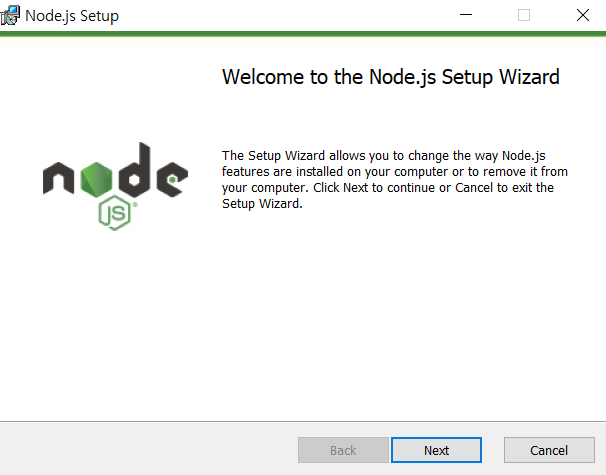Screen dimensions: 606x475
Task: Minimize the Node.js Setup window
Action: pyautogui.click(x=466, y=15)
